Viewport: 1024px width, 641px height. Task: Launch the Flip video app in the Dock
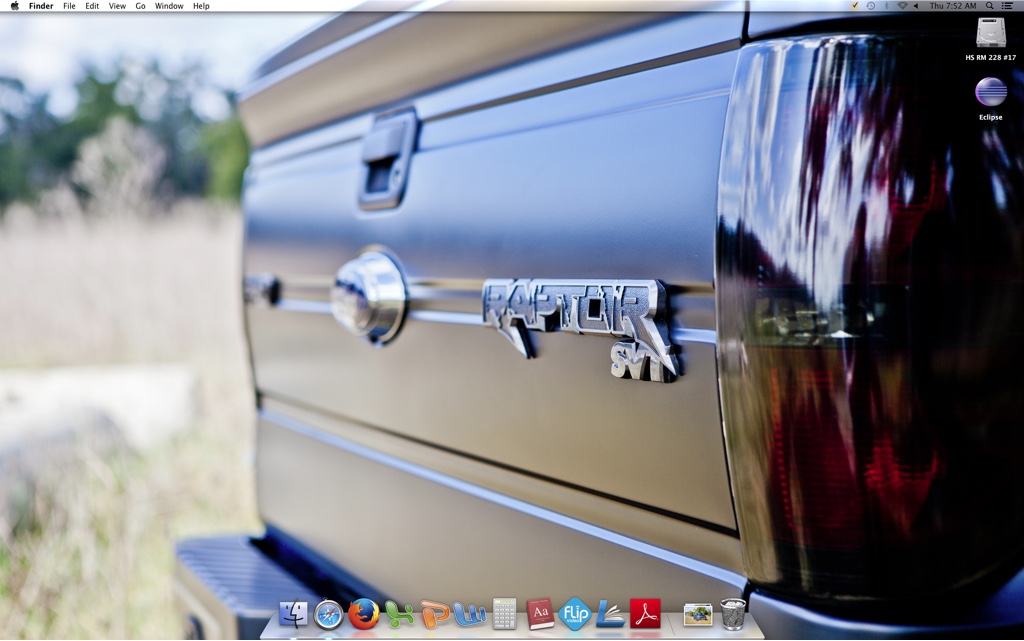pos(575,614)
